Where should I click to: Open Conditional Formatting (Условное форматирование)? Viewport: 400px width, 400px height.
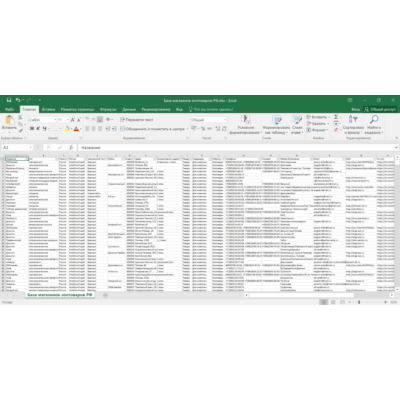click(x=246, y=124)
